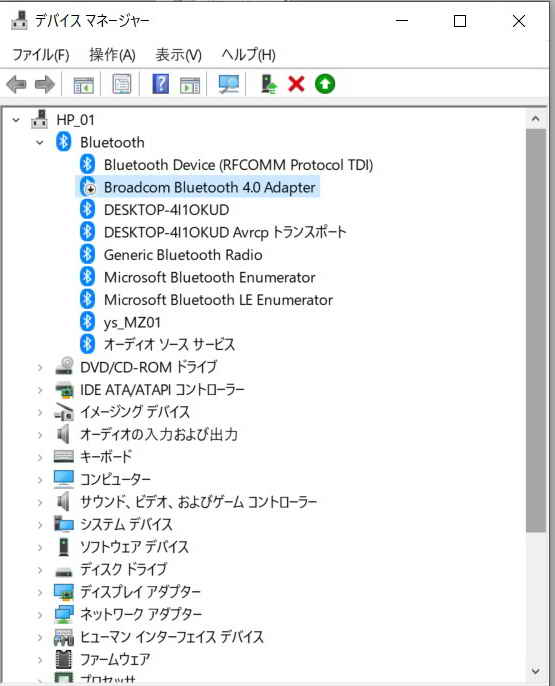Click the ソフトウェア デバイス icon

coord(64,546)
